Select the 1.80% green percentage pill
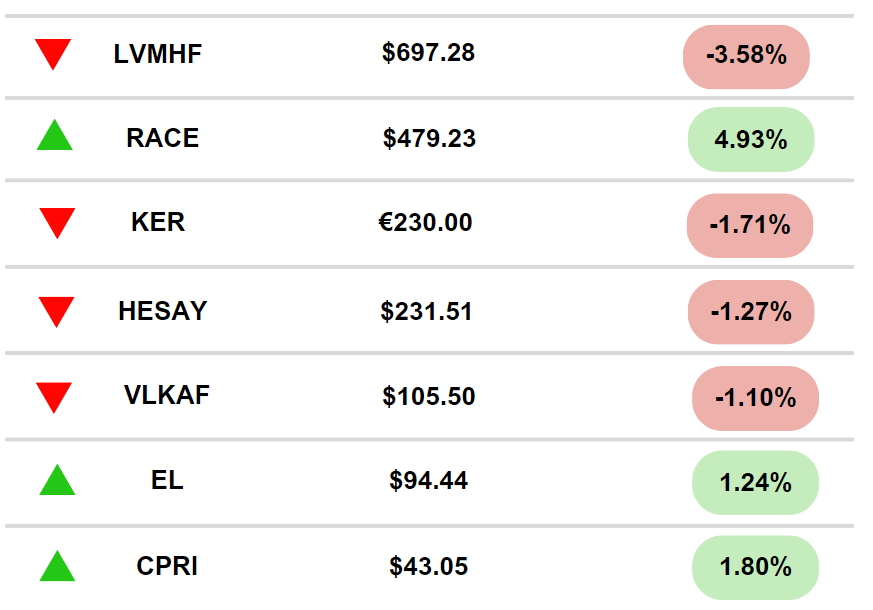This screenshot has width=873, height=610. (x=756, y=568)
